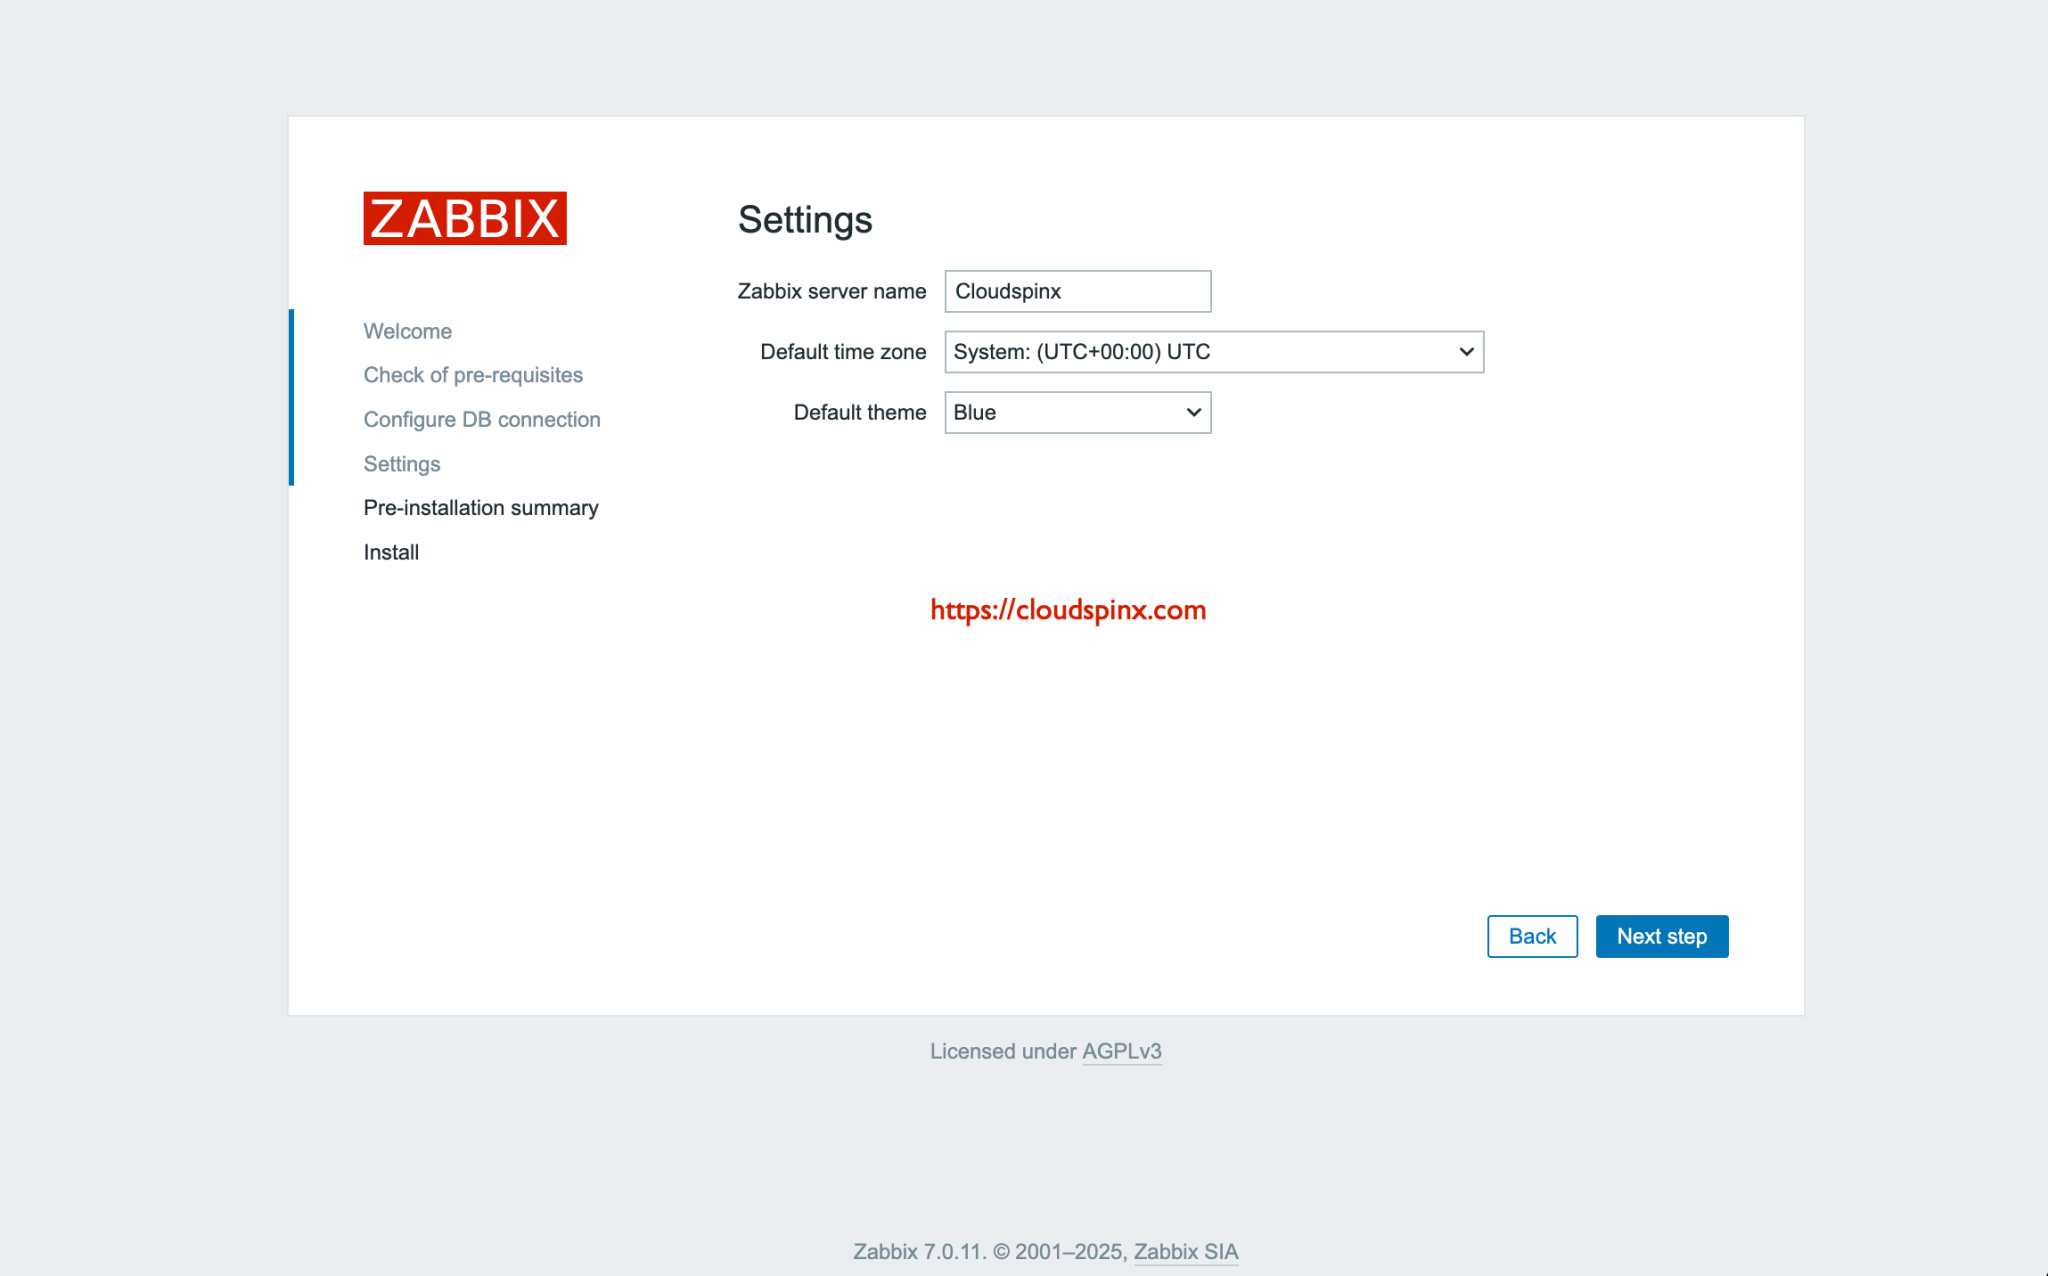Edit the Cloudspinx server name value
The image size is (2048, 1276).
tap(1077, 291)
